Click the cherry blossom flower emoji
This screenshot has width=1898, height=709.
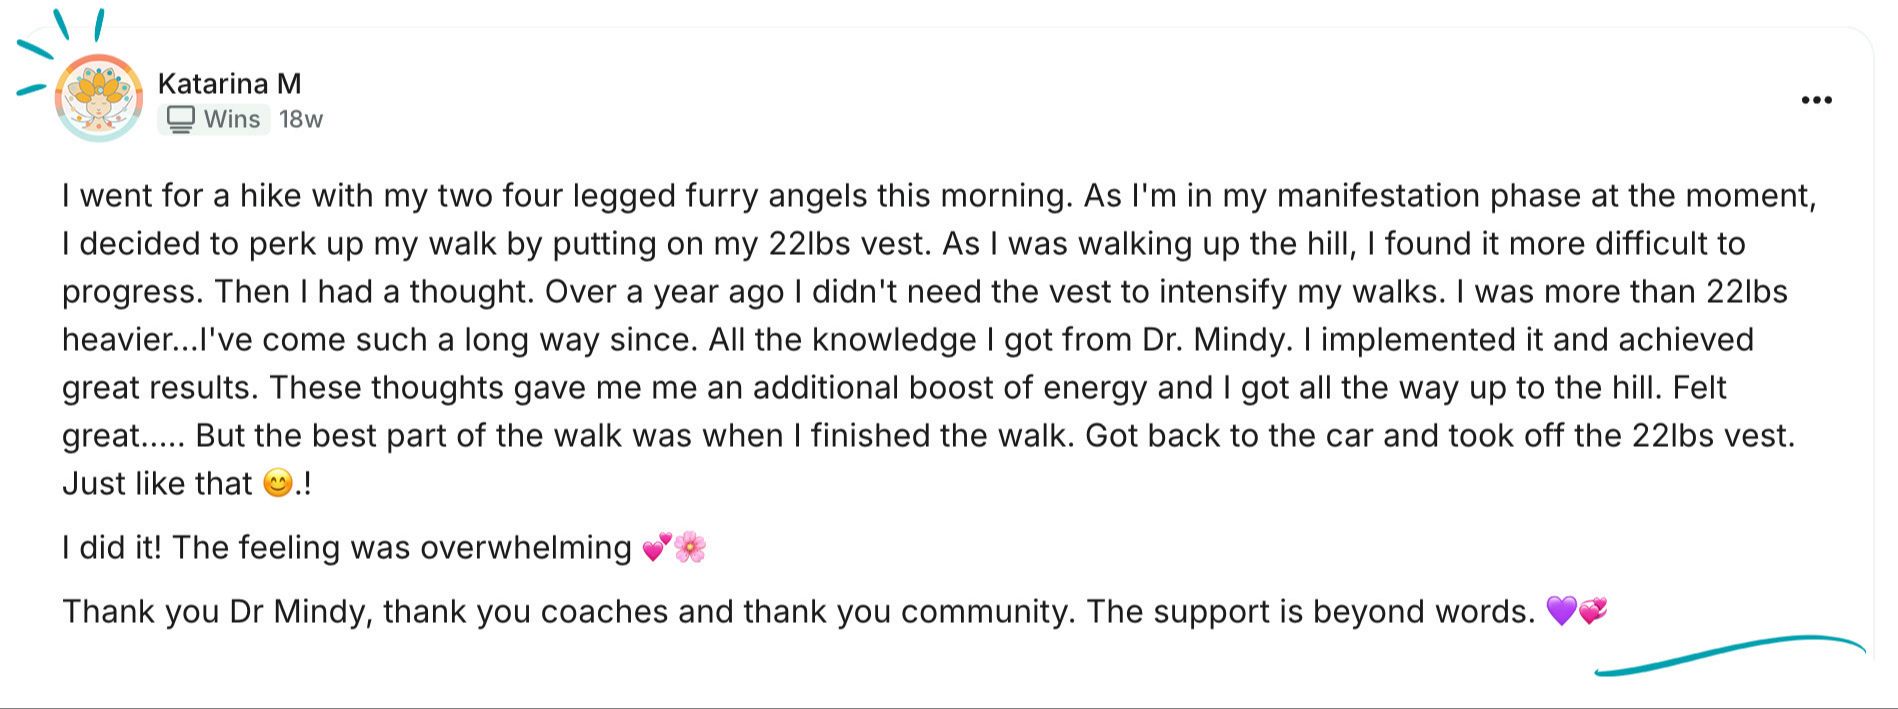690,548
